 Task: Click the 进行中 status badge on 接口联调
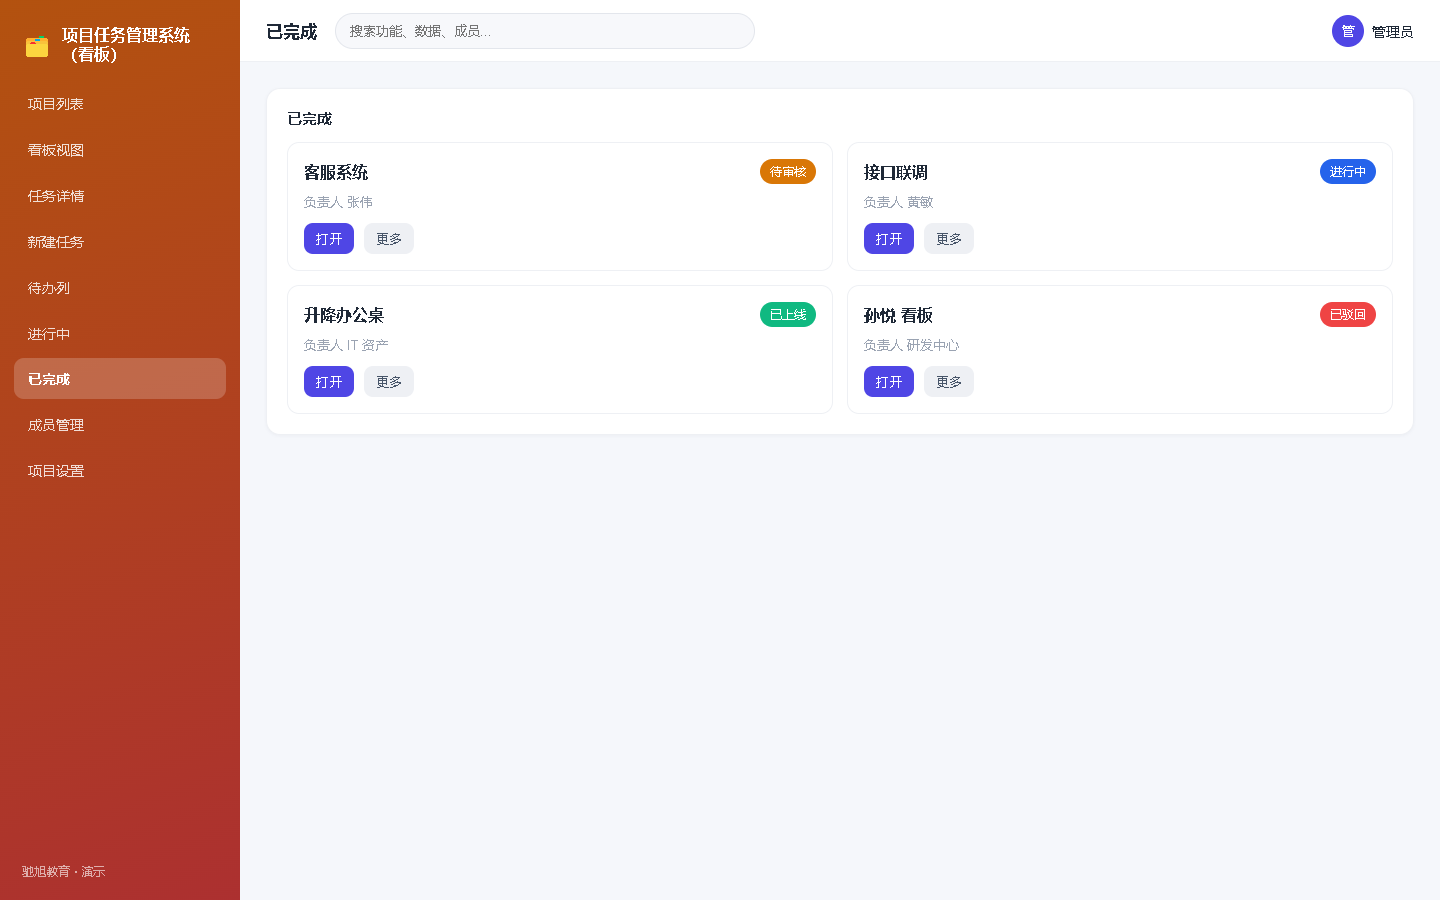coord(1348,172)
